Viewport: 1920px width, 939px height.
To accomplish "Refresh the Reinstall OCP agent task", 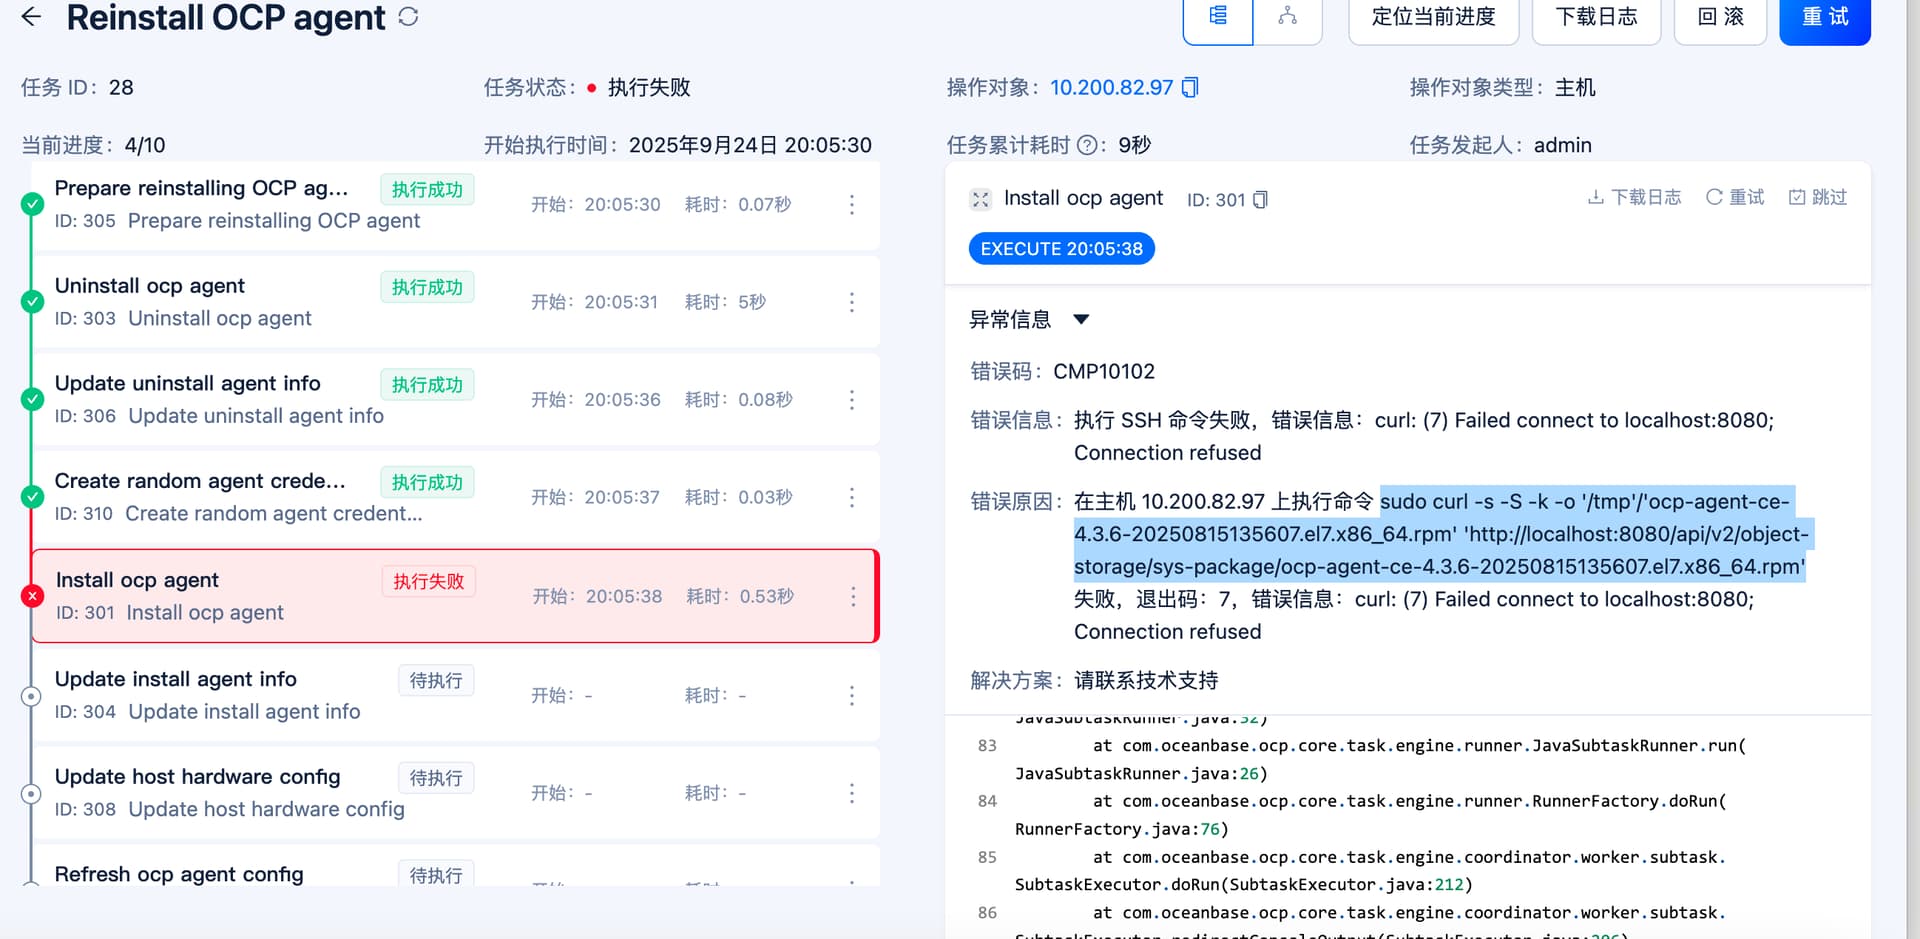I will pyautogui.click(x=408, y=17).
